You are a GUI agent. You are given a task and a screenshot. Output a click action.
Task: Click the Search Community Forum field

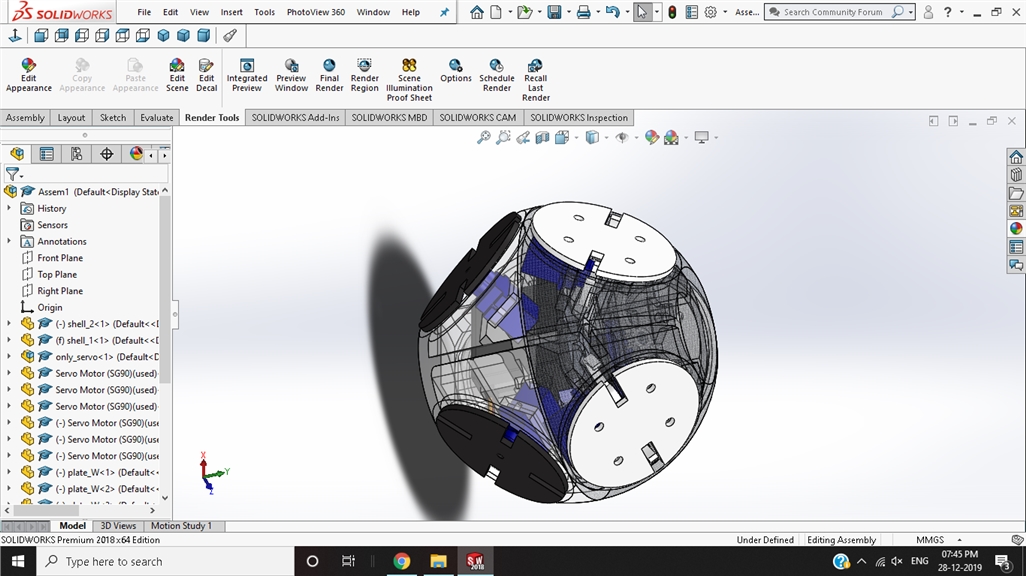tap(833, 12)
